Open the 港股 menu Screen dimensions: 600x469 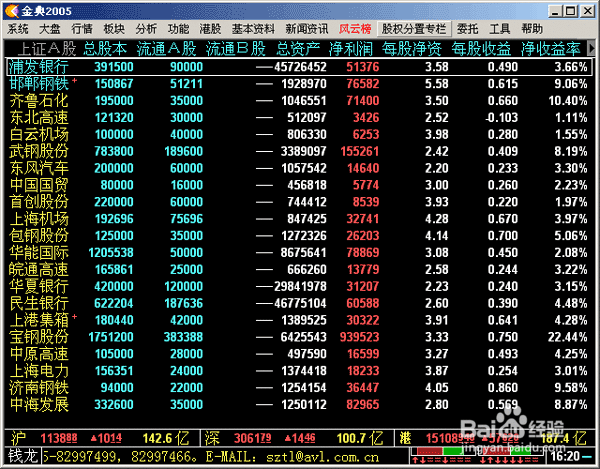210,29
